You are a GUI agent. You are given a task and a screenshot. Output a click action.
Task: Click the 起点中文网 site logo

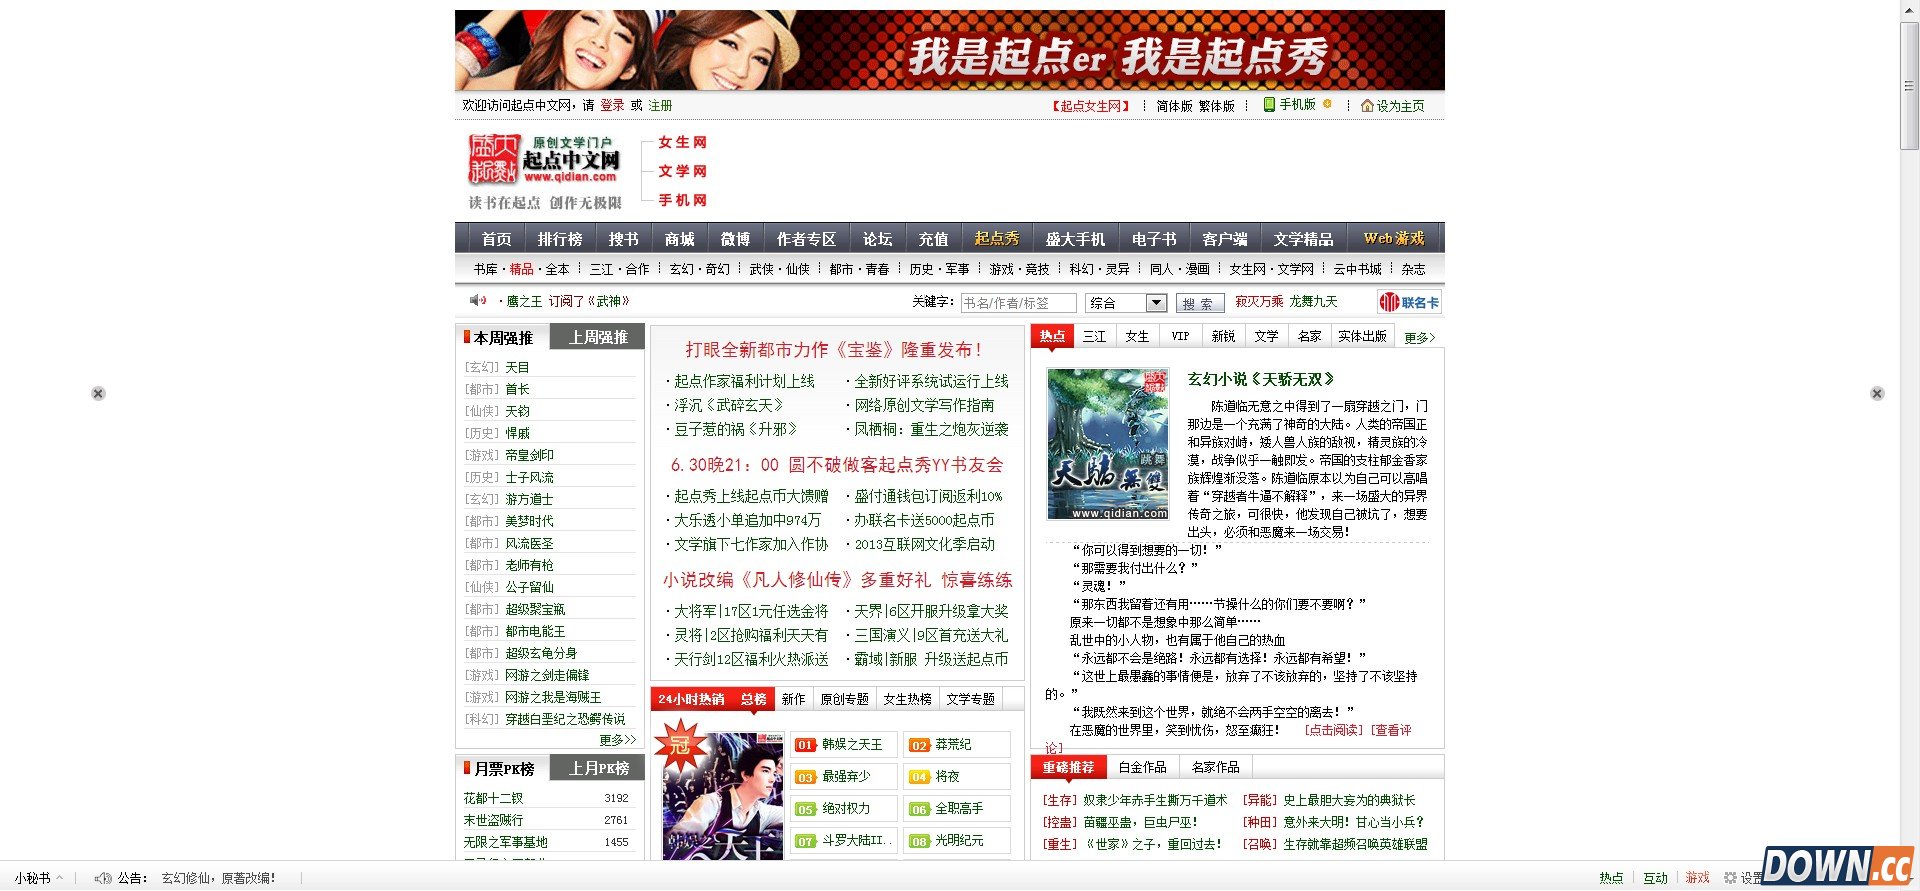(x=544, y=161)
